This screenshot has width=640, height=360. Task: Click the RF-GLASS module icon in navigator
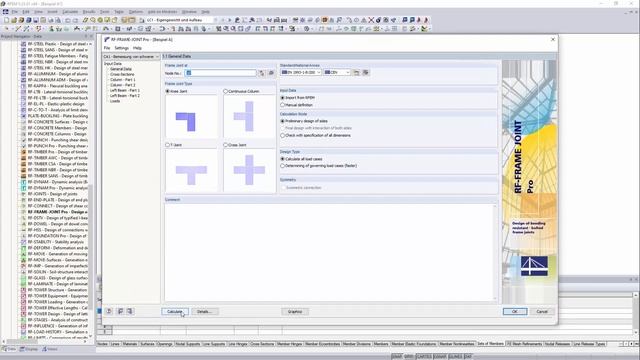tap(24, 278)
